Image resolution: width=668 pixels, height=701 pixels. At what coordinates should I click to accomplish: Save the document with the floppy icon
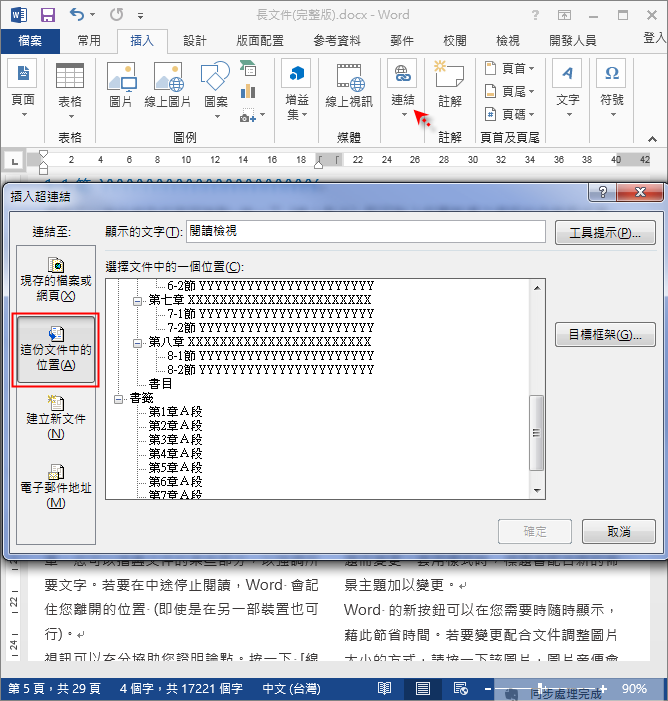click(x=47, y=15)
